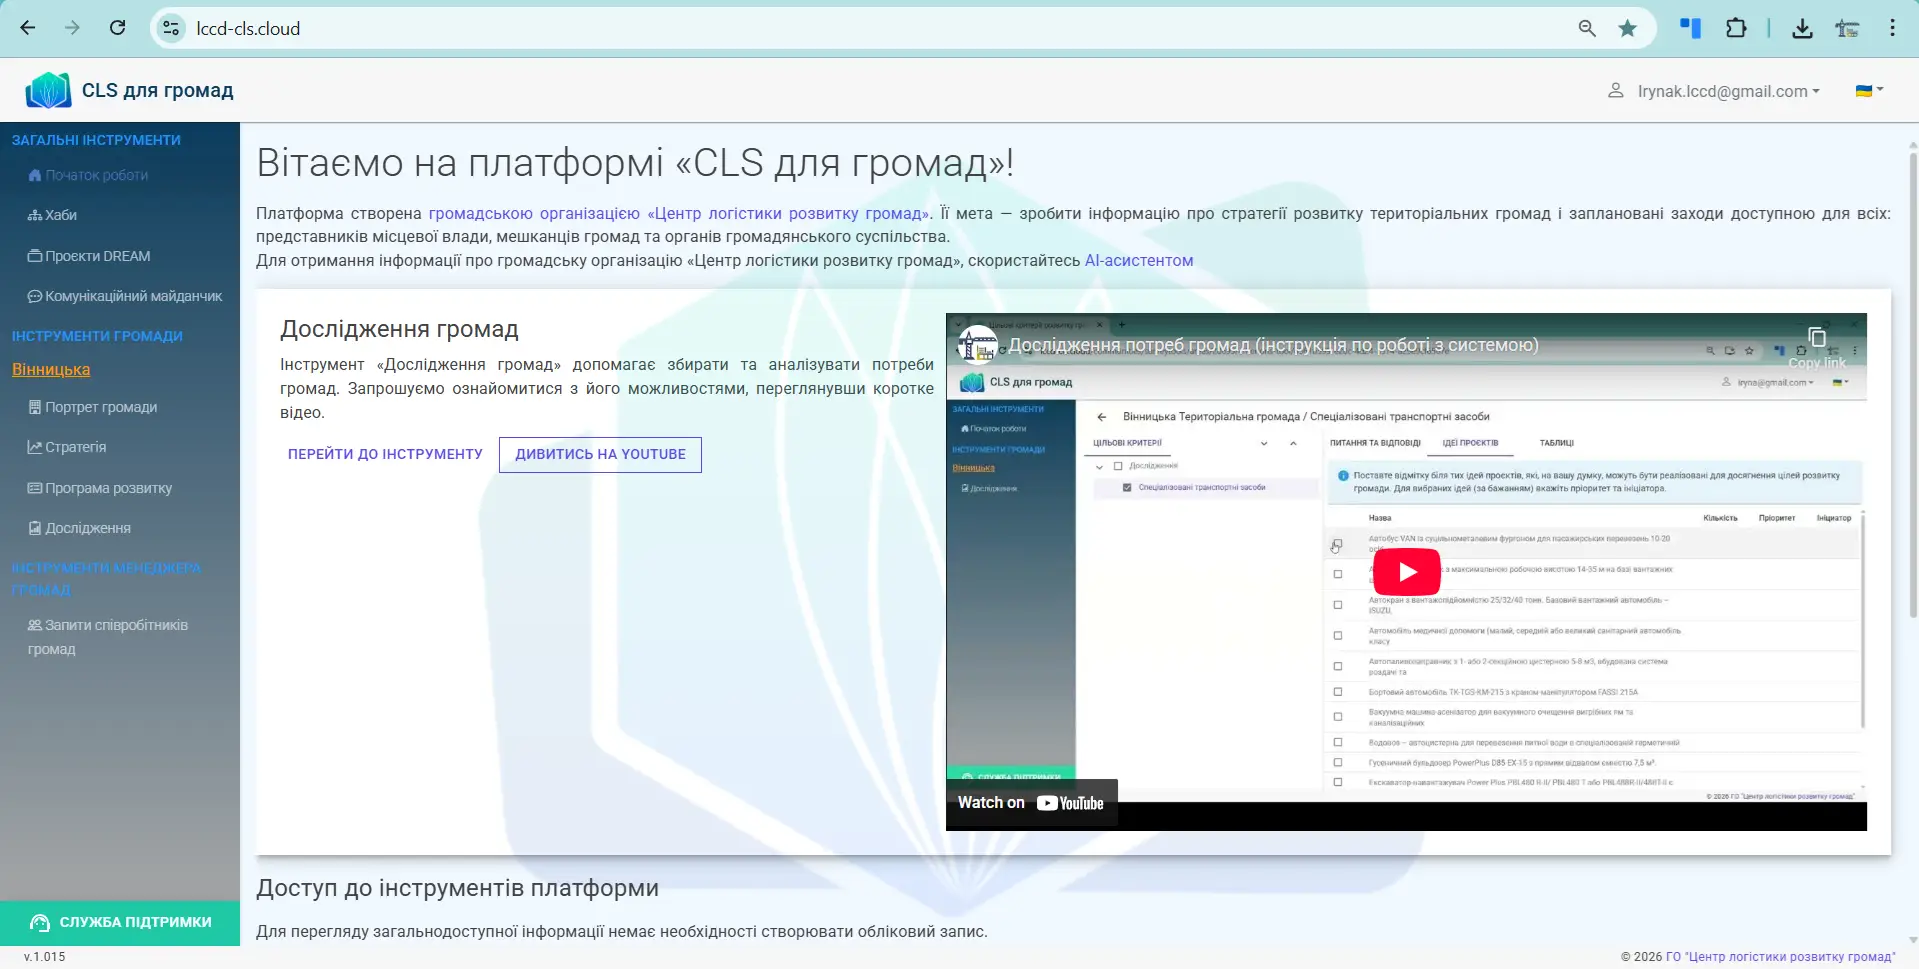Screen dimensions: 1919x969
Task: Bookmark this page with the star icon
Action: click(x=1628, y=28)
